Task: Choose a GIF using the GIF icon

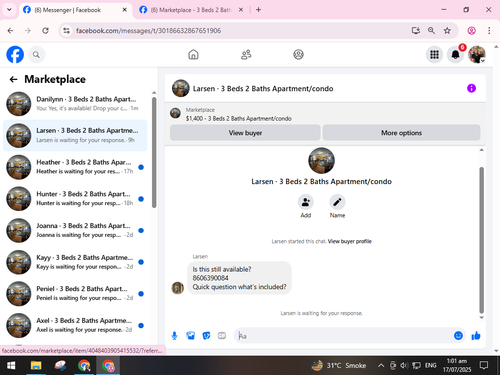Action: [222, 336]
